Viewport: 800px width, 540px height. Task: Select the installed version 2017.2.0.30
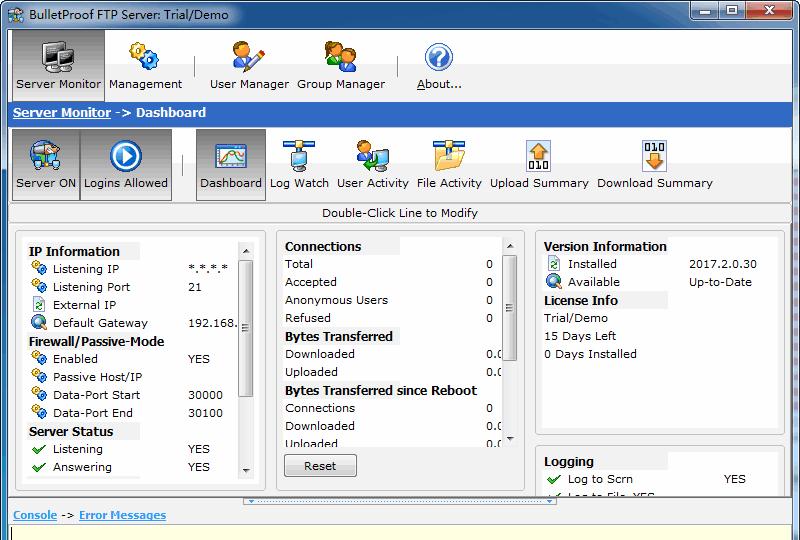tap(722, 264)
